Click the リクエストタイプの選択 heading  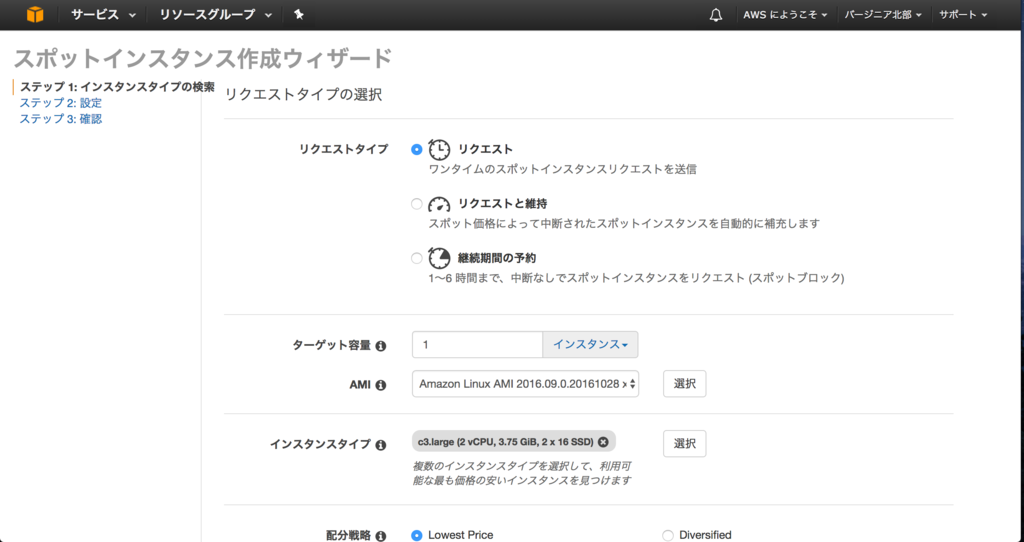303,95
